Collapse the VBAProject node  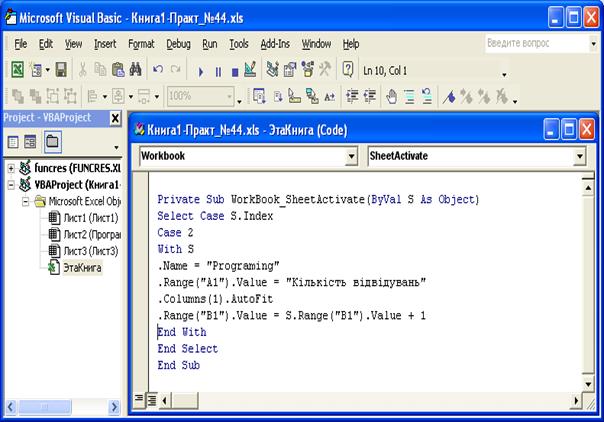[x=11, y=185]
